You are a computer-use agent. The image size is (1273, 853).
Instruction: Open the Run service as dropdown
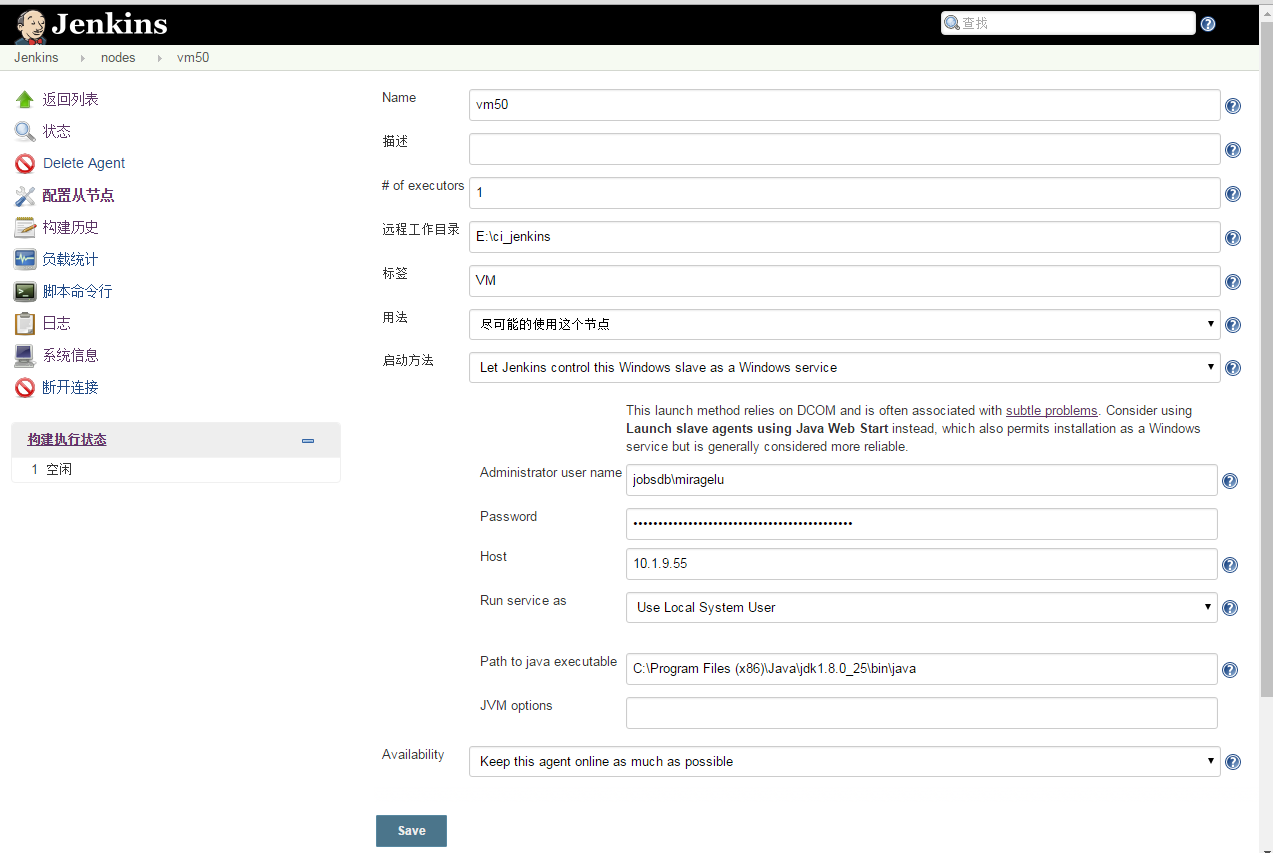[921, 607]
